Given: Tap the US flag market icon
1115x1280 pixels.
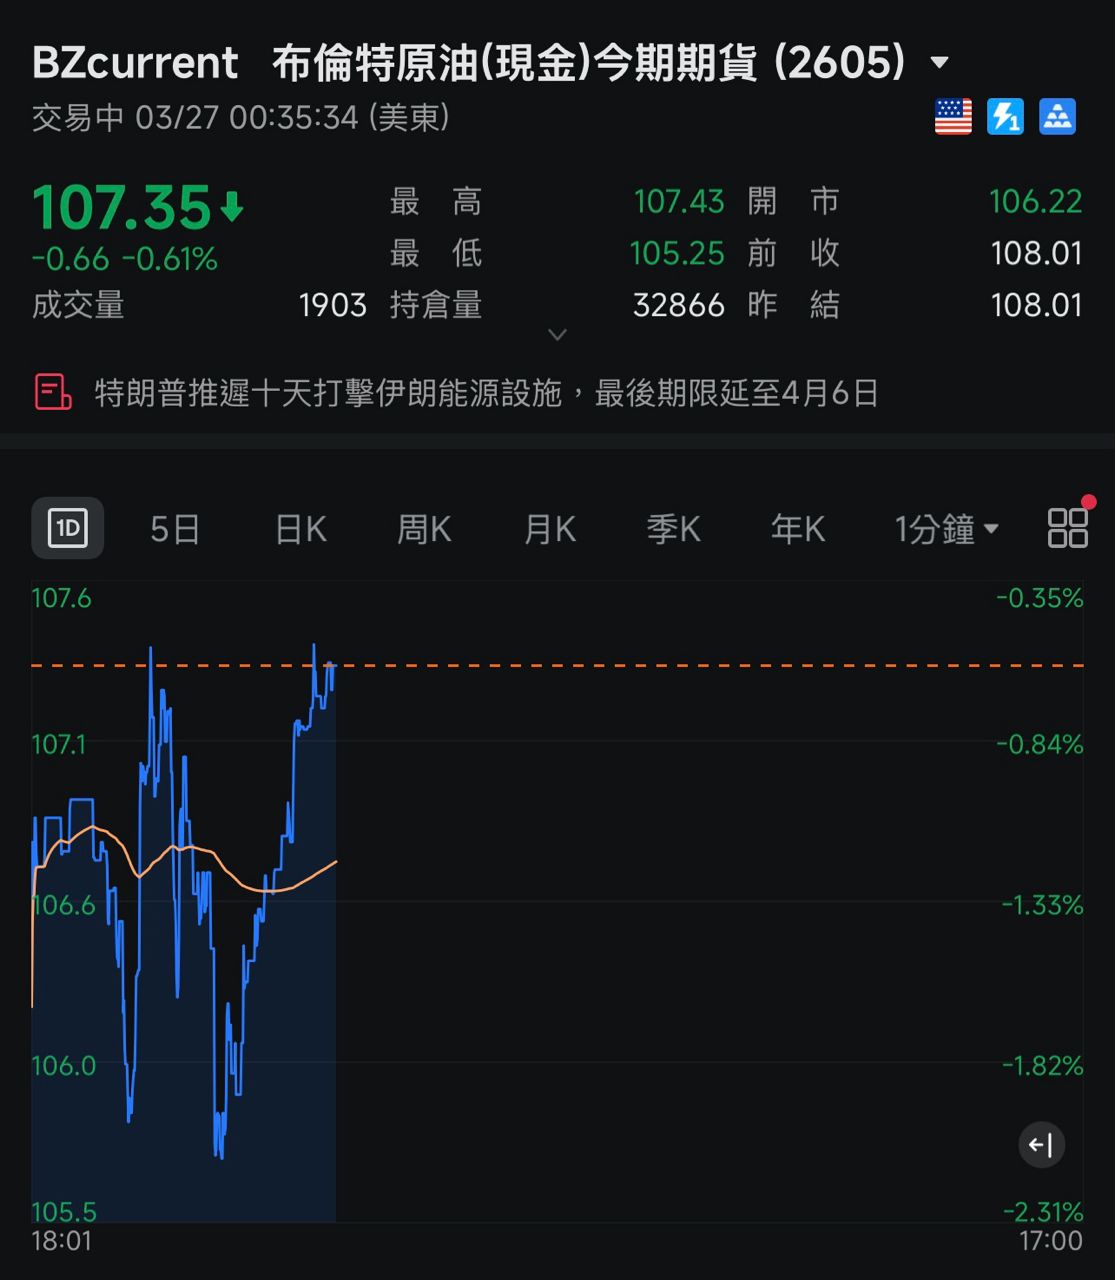Looking at the screenshot, I should 953,117.
